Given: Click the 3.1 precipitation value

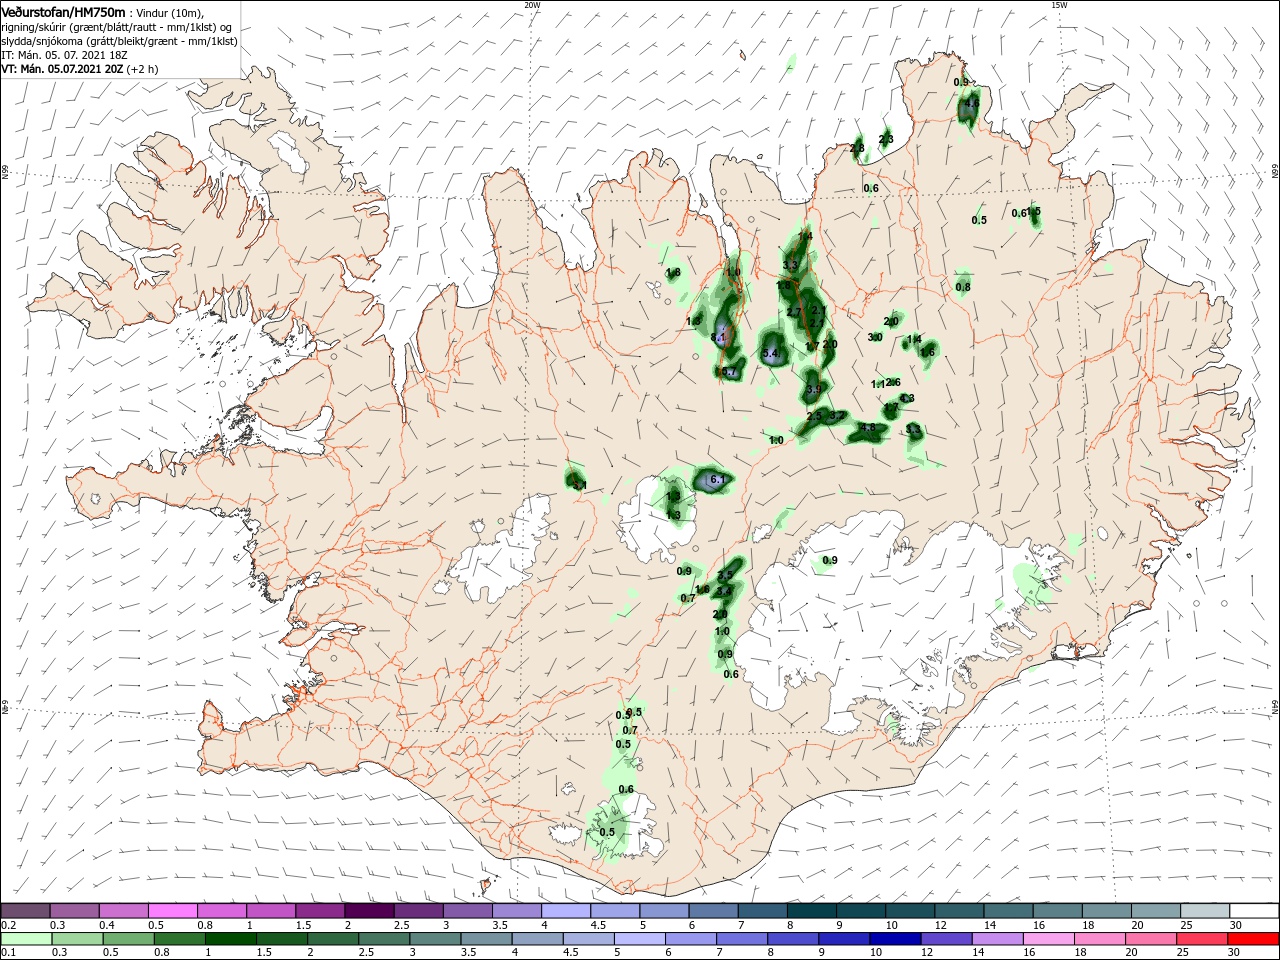Looking at the screenshot, I should (579, 485).
